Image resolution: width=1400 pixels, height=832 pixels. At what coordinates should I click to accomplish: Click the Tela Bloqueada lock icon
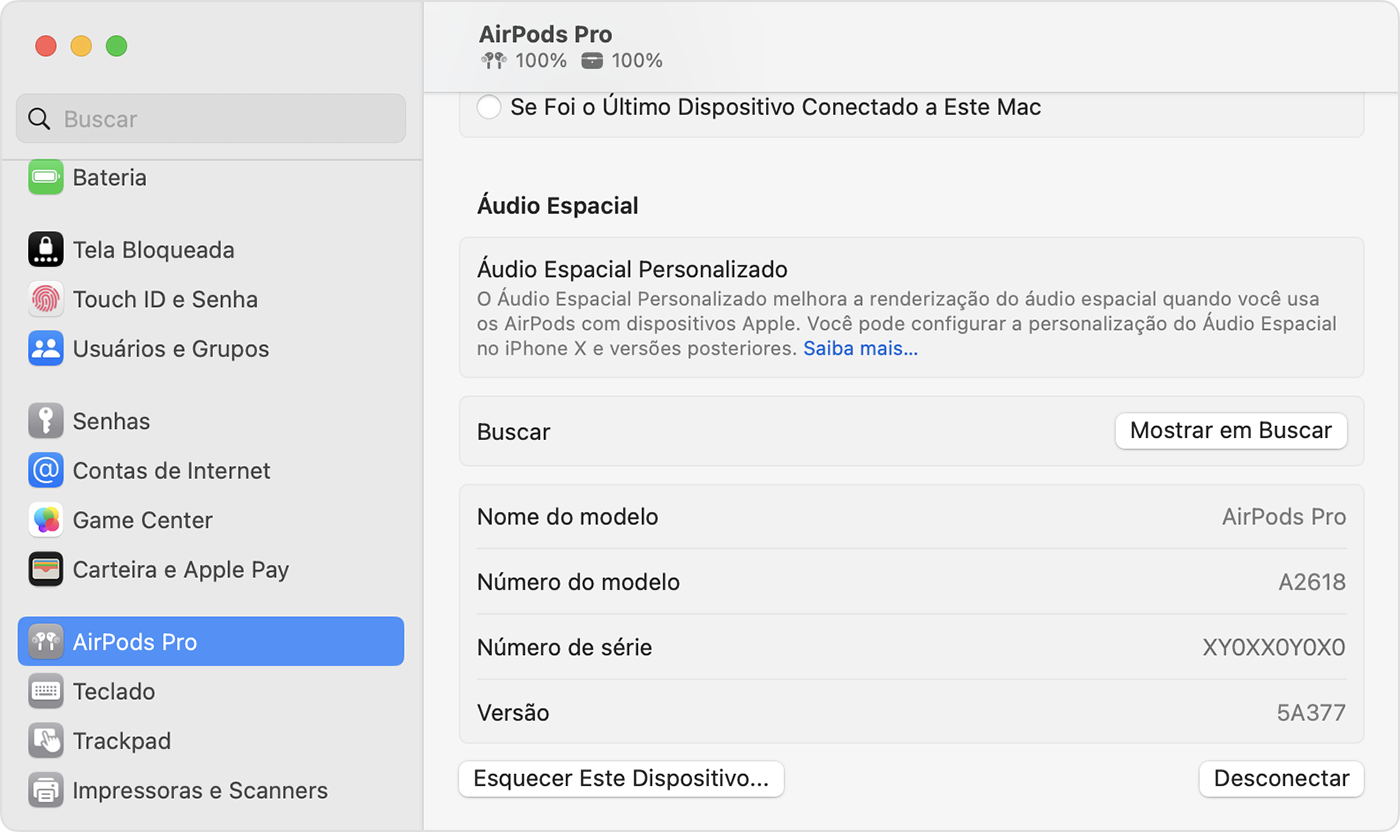pos(46,250)
